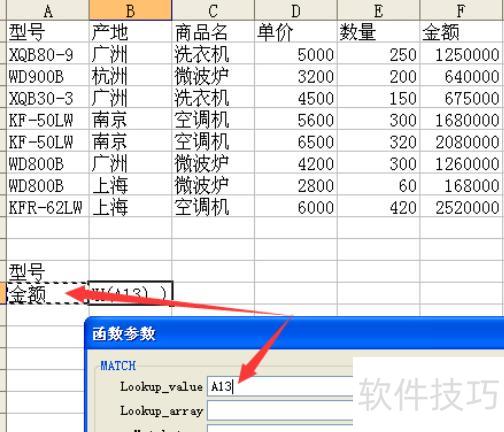Click the empty Lookup_array input field
Screen dimensions: 504x432
coord(280,410)
